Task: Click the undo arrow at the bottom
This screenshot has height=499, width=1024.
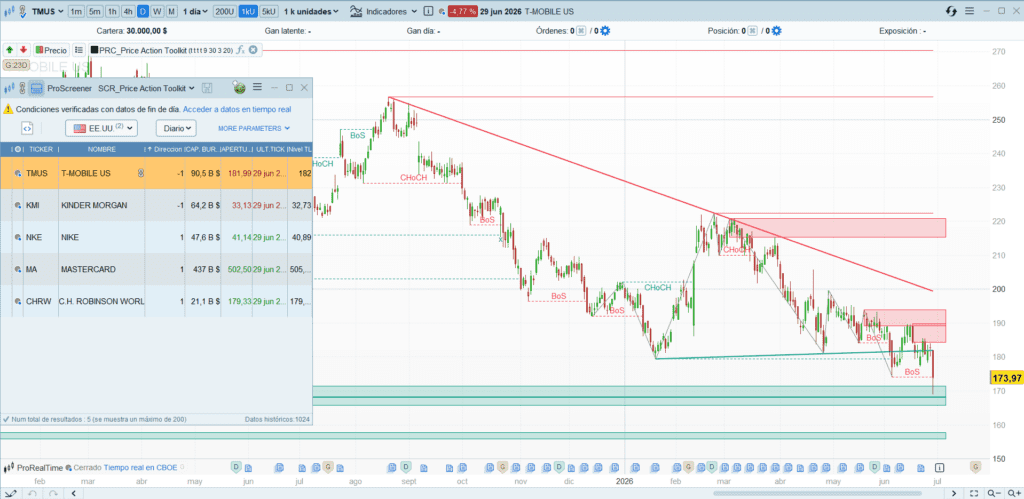Action: [33, 493]
